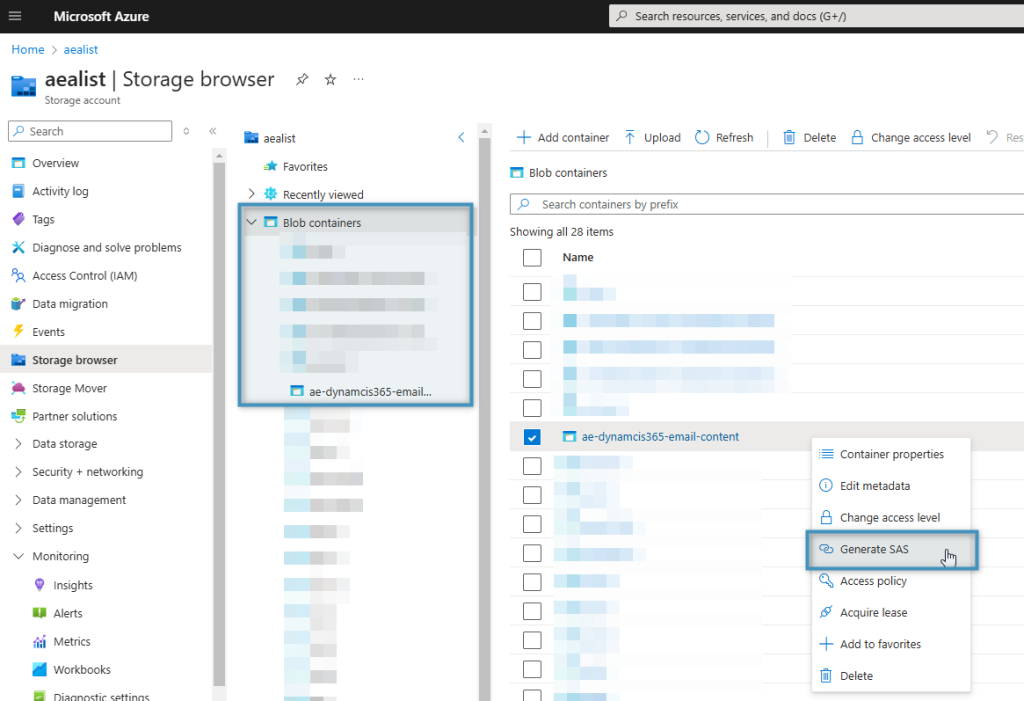Screen dimensions: 1024x701
Task: Favorite the aealist storage account with star
Action: [x=330, y=80]
